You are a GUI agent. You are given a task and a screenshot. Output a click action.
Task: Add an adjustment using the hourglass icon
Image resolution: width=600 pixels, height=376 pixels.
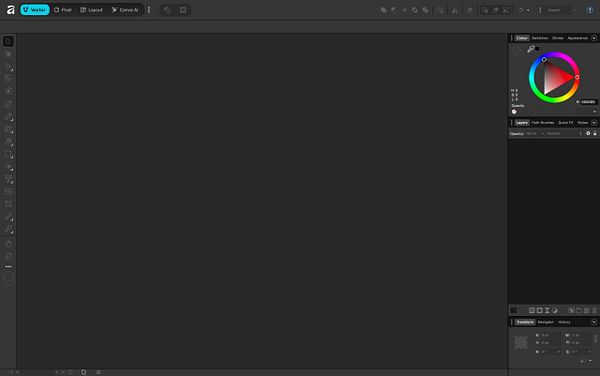(x=547, y=310)
